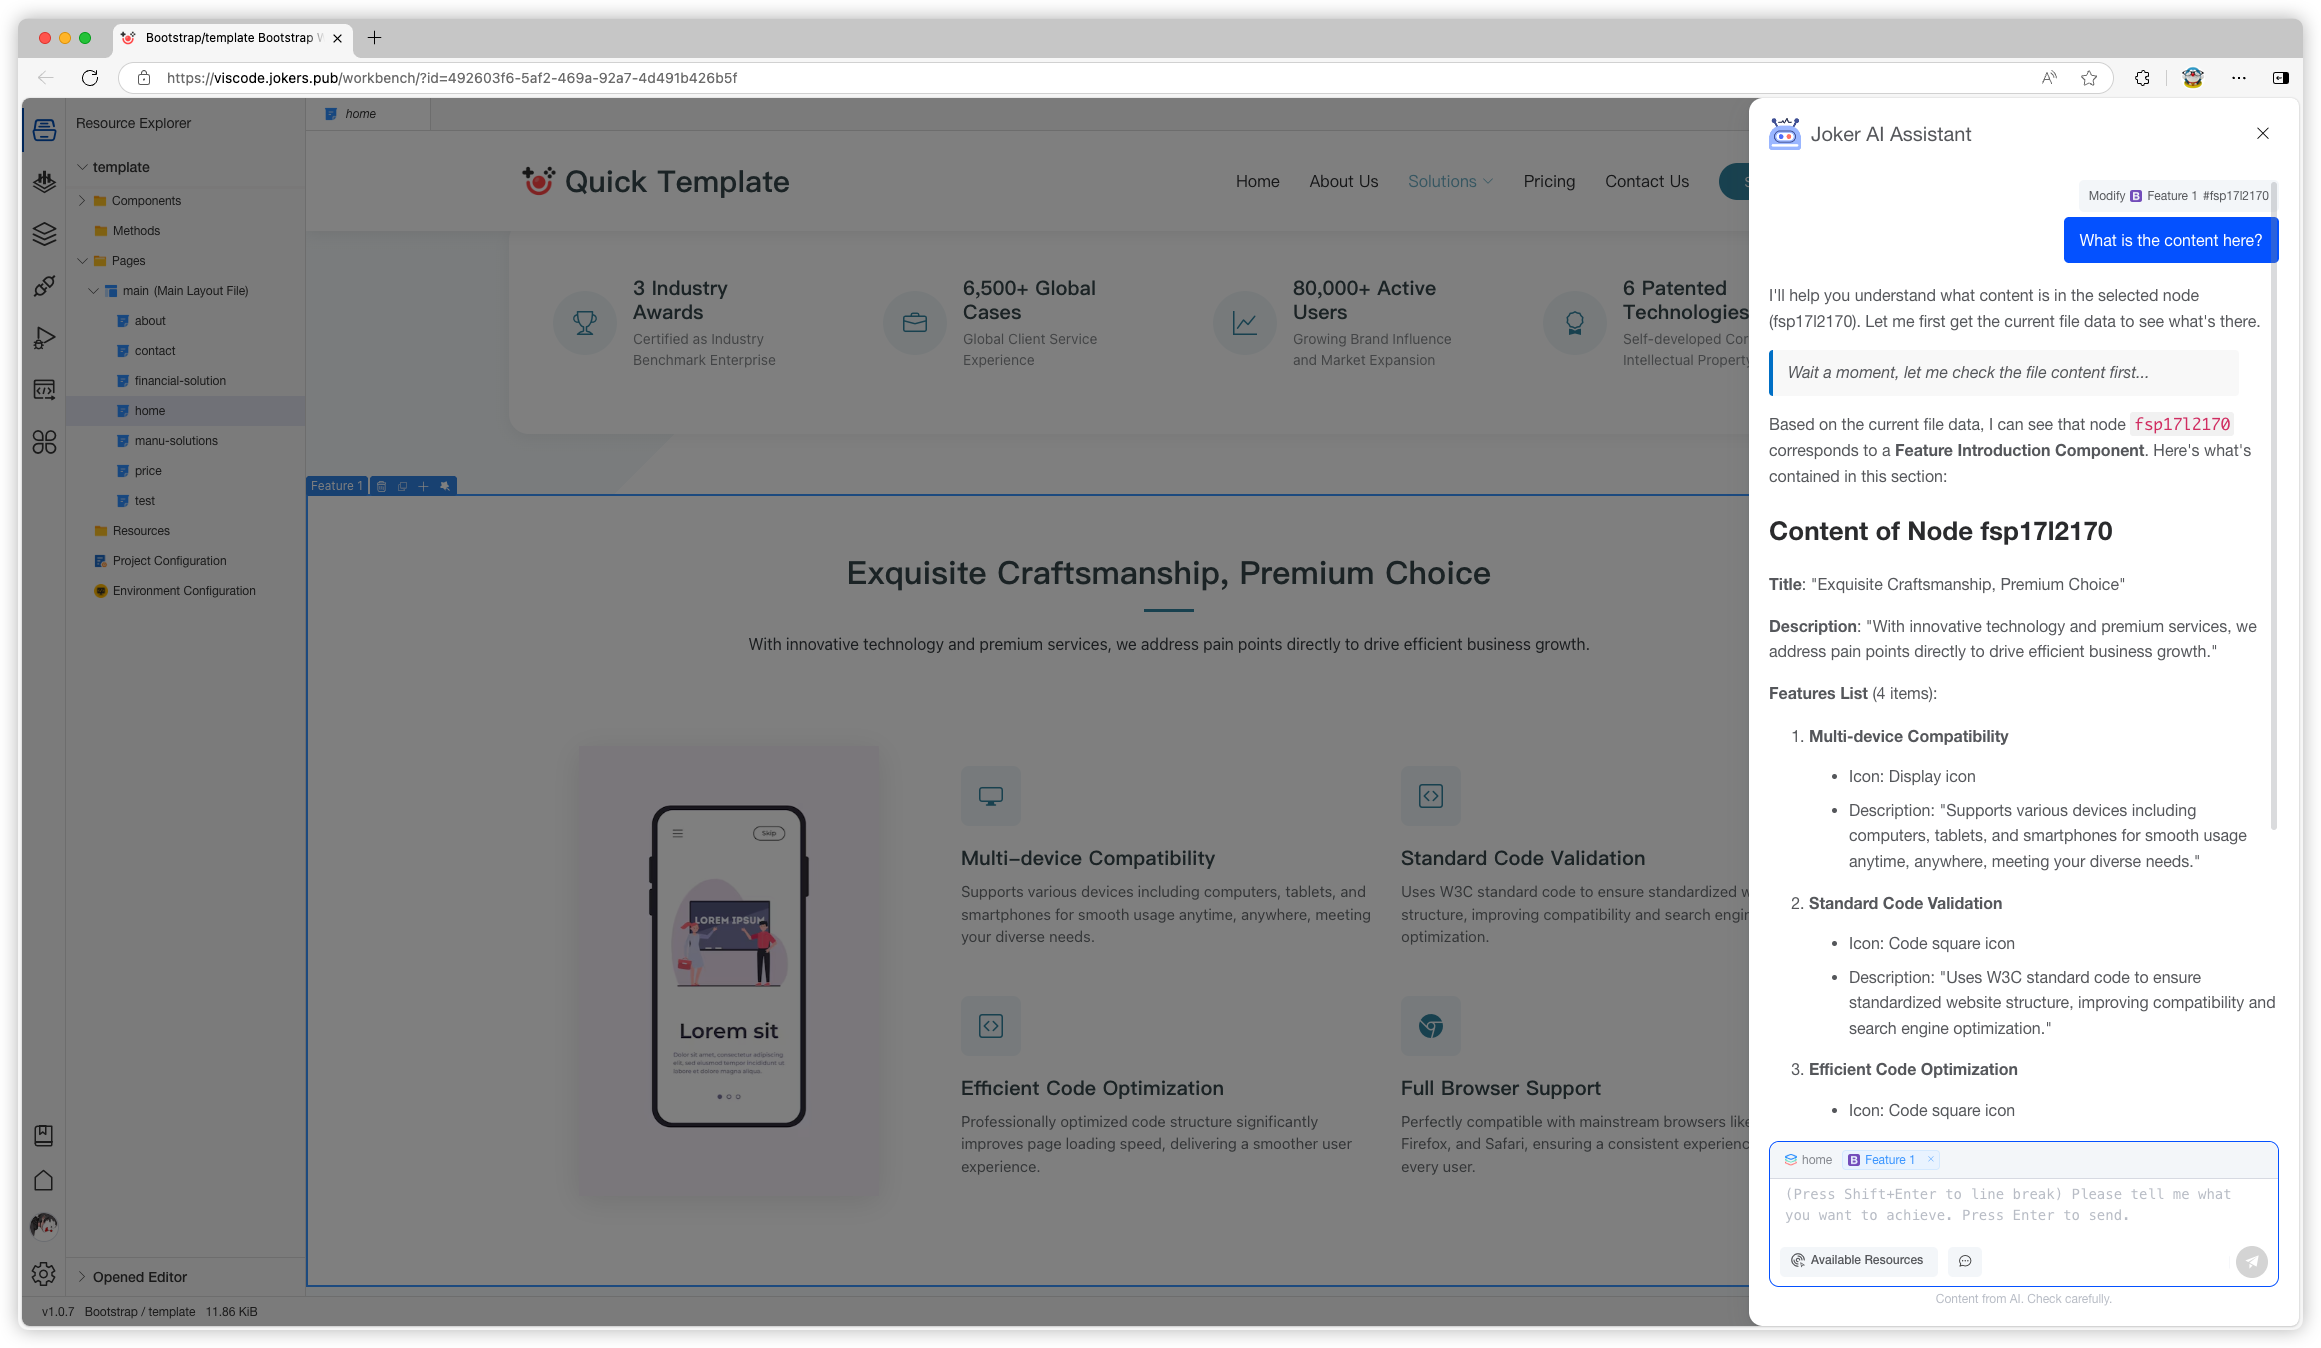Screen dimensions: 2321x1348
Task: Click the Pricing link in navbar
Action: click(x=1549, y=182)
